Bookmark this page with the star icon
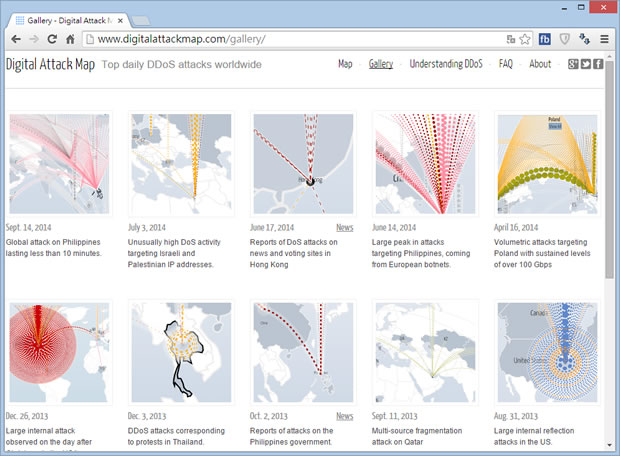The image size is (620, 456). tap(525, 39)
